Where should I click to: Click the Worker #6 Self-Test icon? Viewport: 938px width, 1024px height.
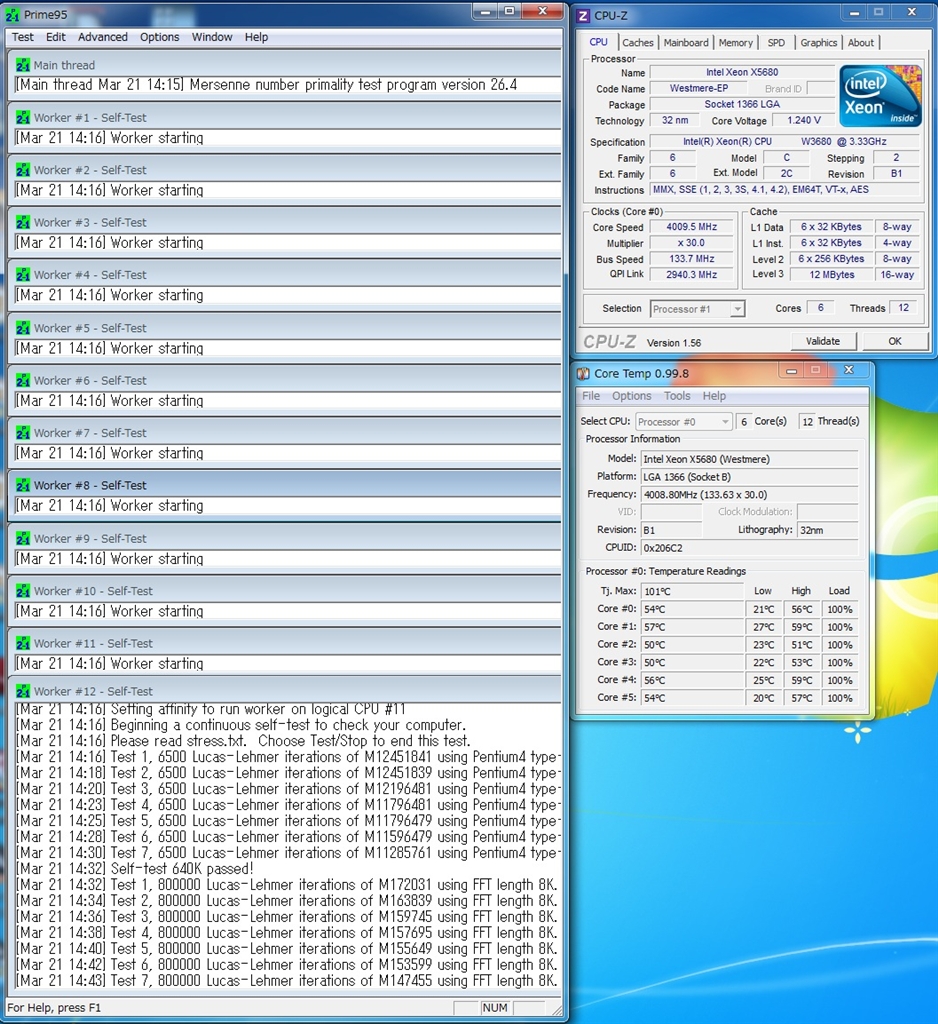(23, 380)
